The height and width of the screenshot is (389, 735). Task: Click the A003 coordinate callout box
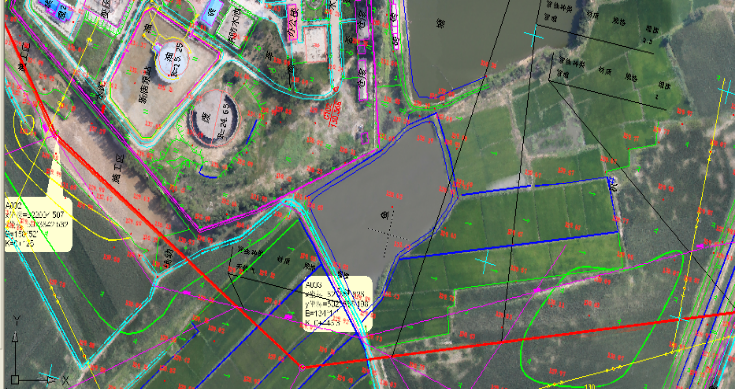click(338, 304)
